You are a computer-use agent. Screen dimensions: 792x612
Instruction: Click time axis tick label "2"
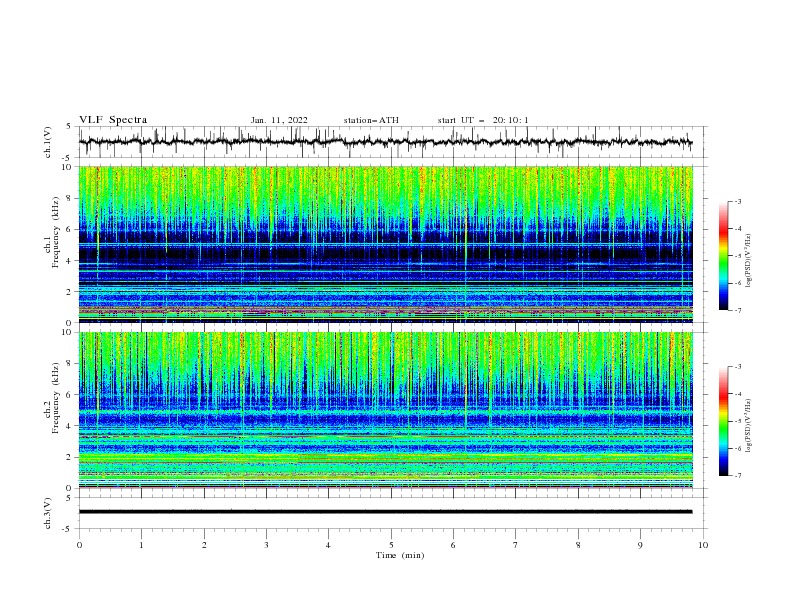point(204,545)
